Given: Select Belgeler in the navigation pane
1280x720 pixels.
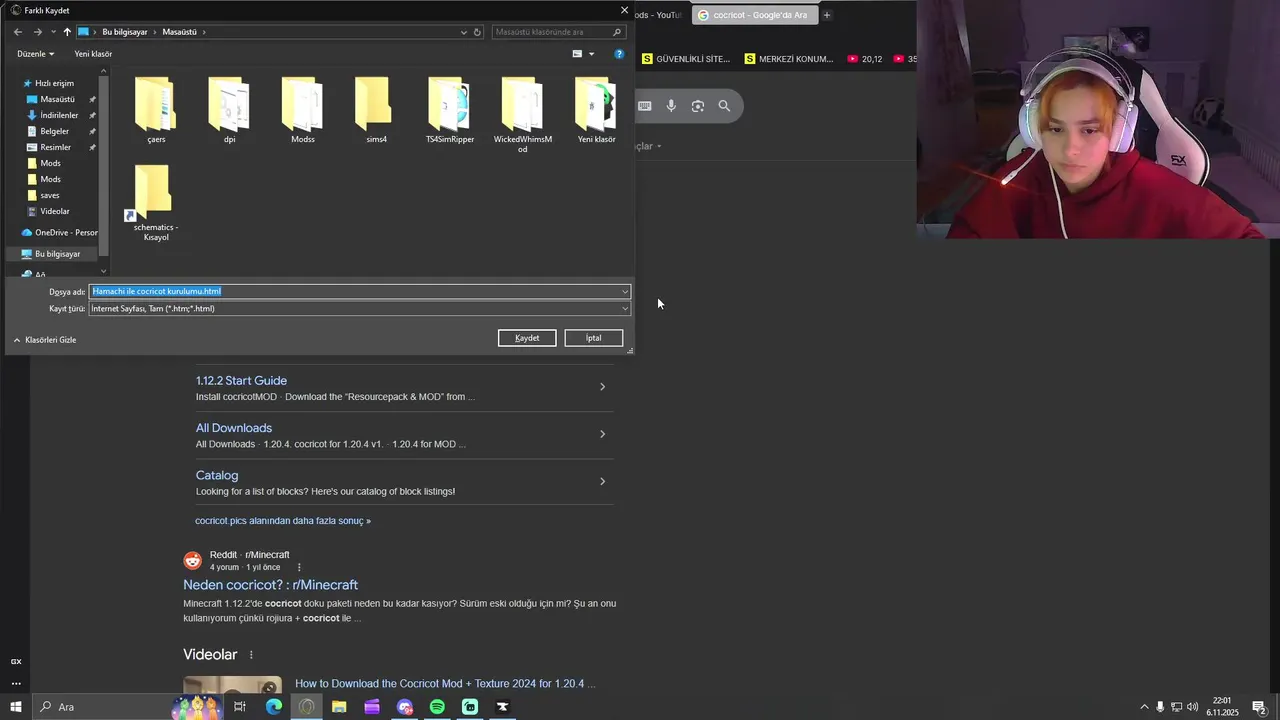Looking at the screenshot, I should tap(55, 131).
